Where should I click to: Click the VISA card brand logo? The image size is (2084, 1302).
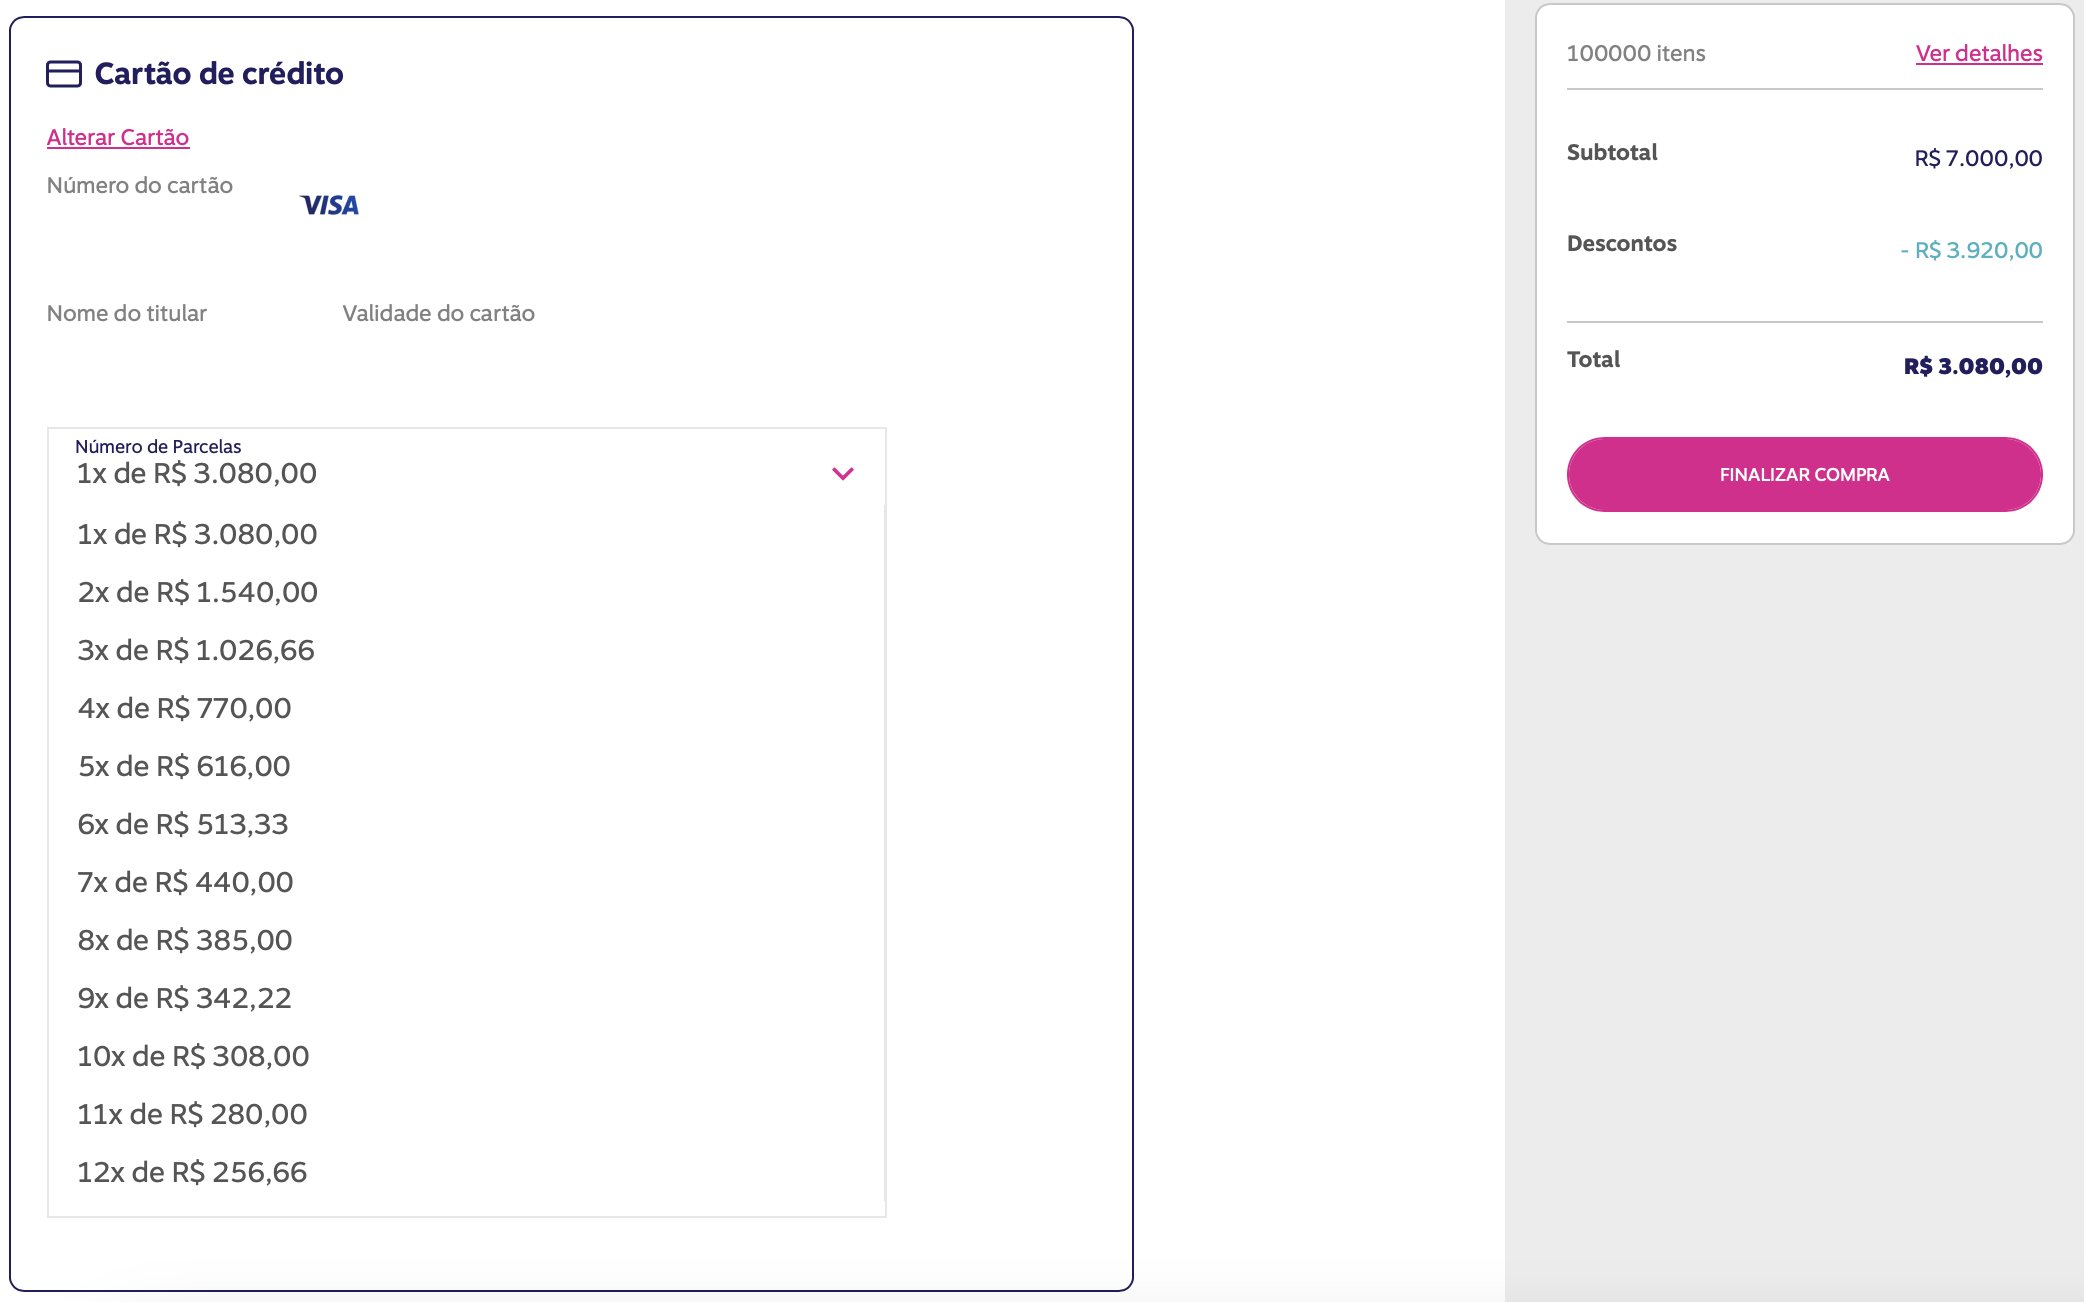pyautogui.click(x=330, y=205)
